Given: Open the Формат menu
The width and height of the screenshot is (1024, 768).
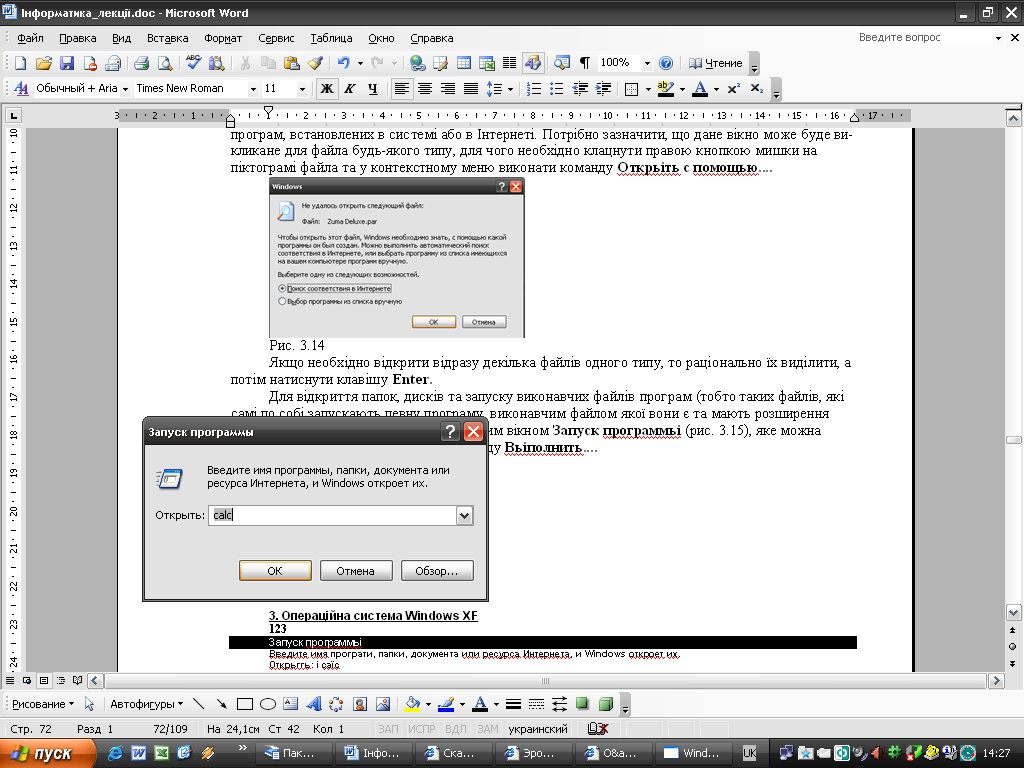Looking at the screenshot, I should tap(223, 38).
